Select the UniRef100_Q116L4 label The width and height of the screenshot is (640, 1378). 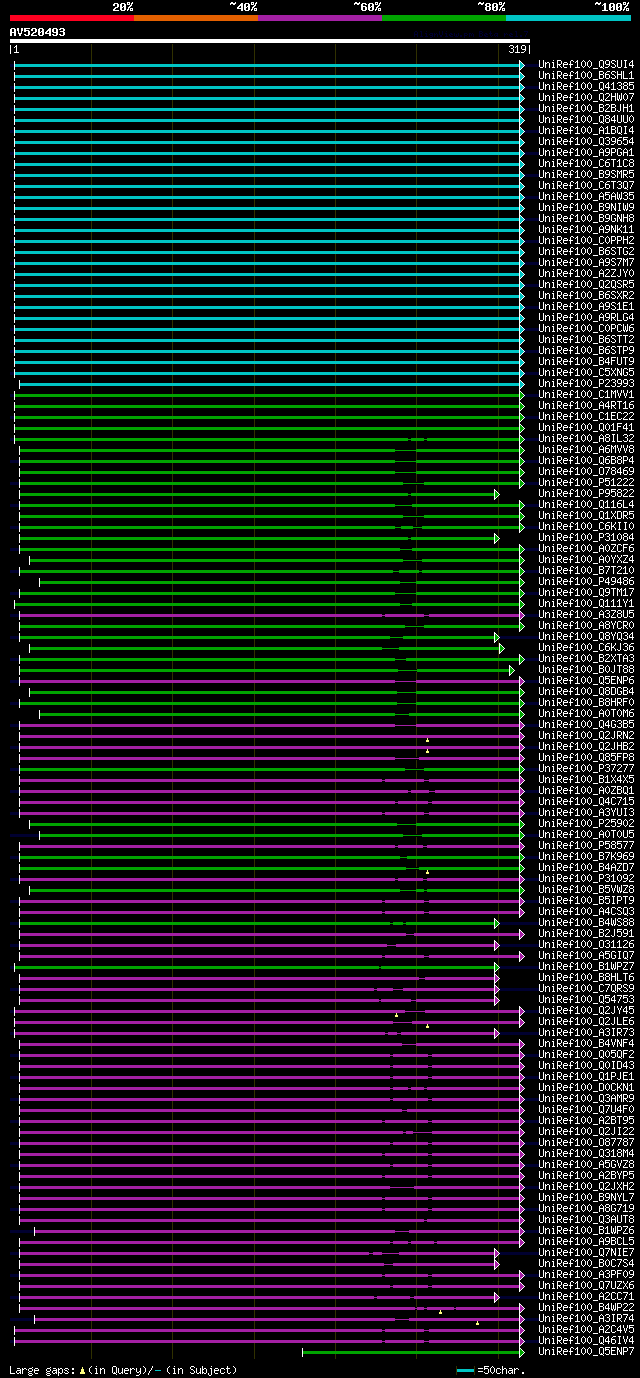(x=586, y=505)
